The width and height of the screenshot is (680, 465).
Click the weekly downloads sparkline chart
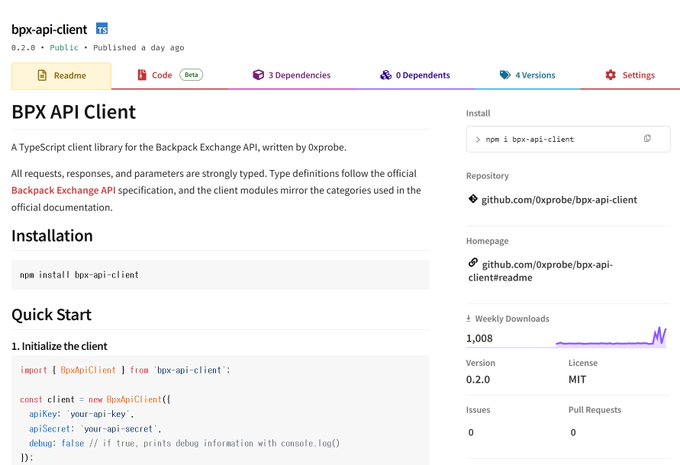(x=611, y=337)
